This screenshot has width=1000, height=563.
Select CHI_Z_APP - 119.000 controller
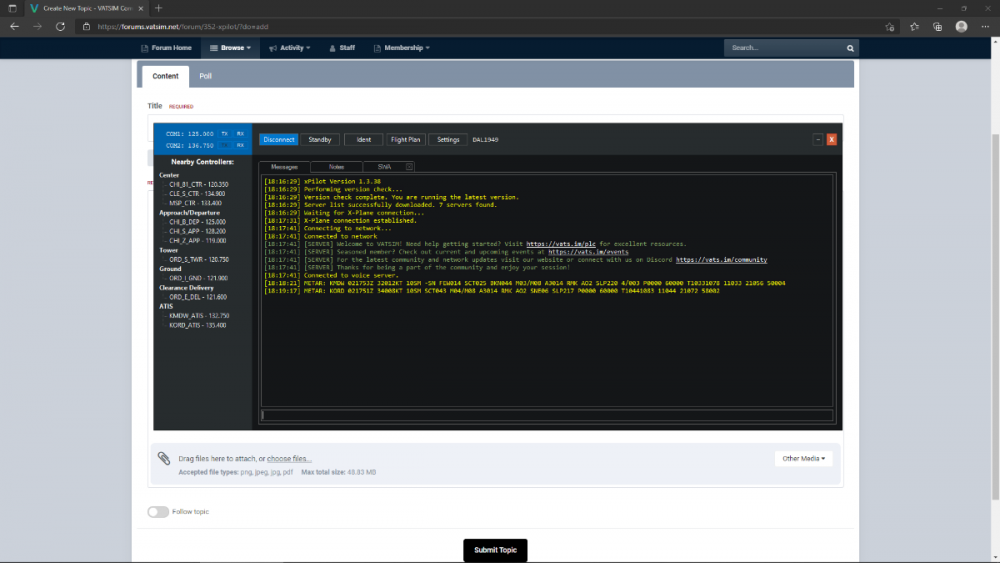pos(197,241)
